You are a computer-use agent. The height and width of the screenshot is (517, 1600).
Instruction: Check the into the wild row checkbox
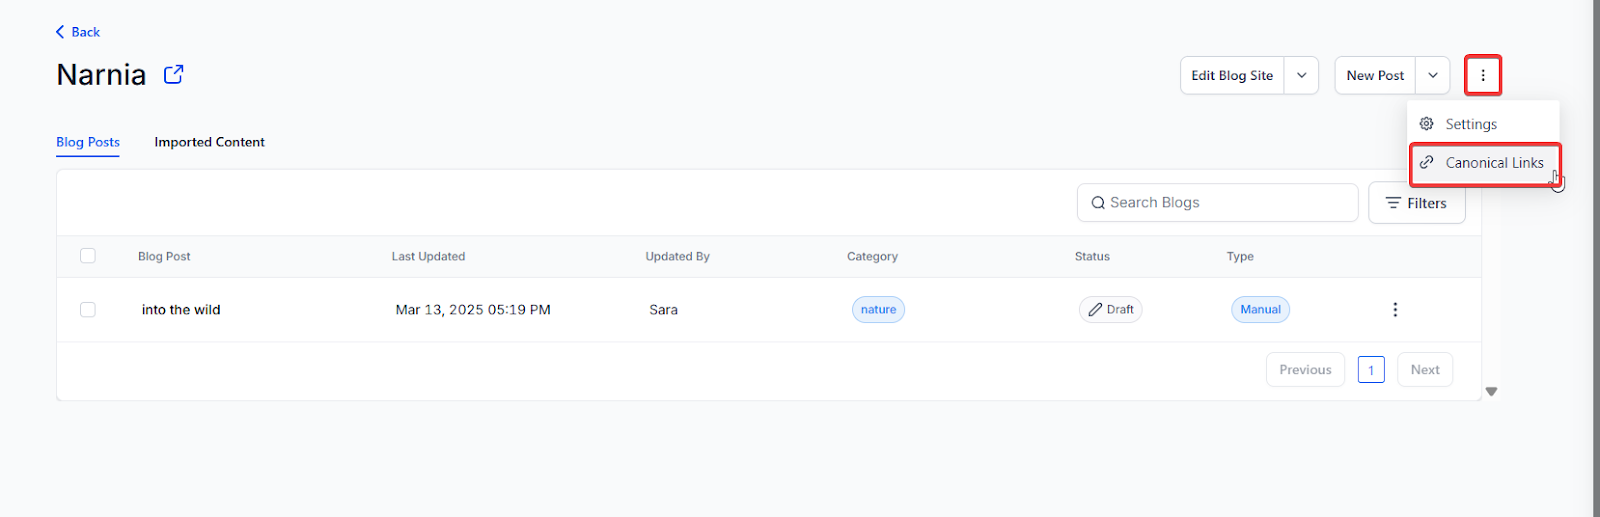point(88,310)
